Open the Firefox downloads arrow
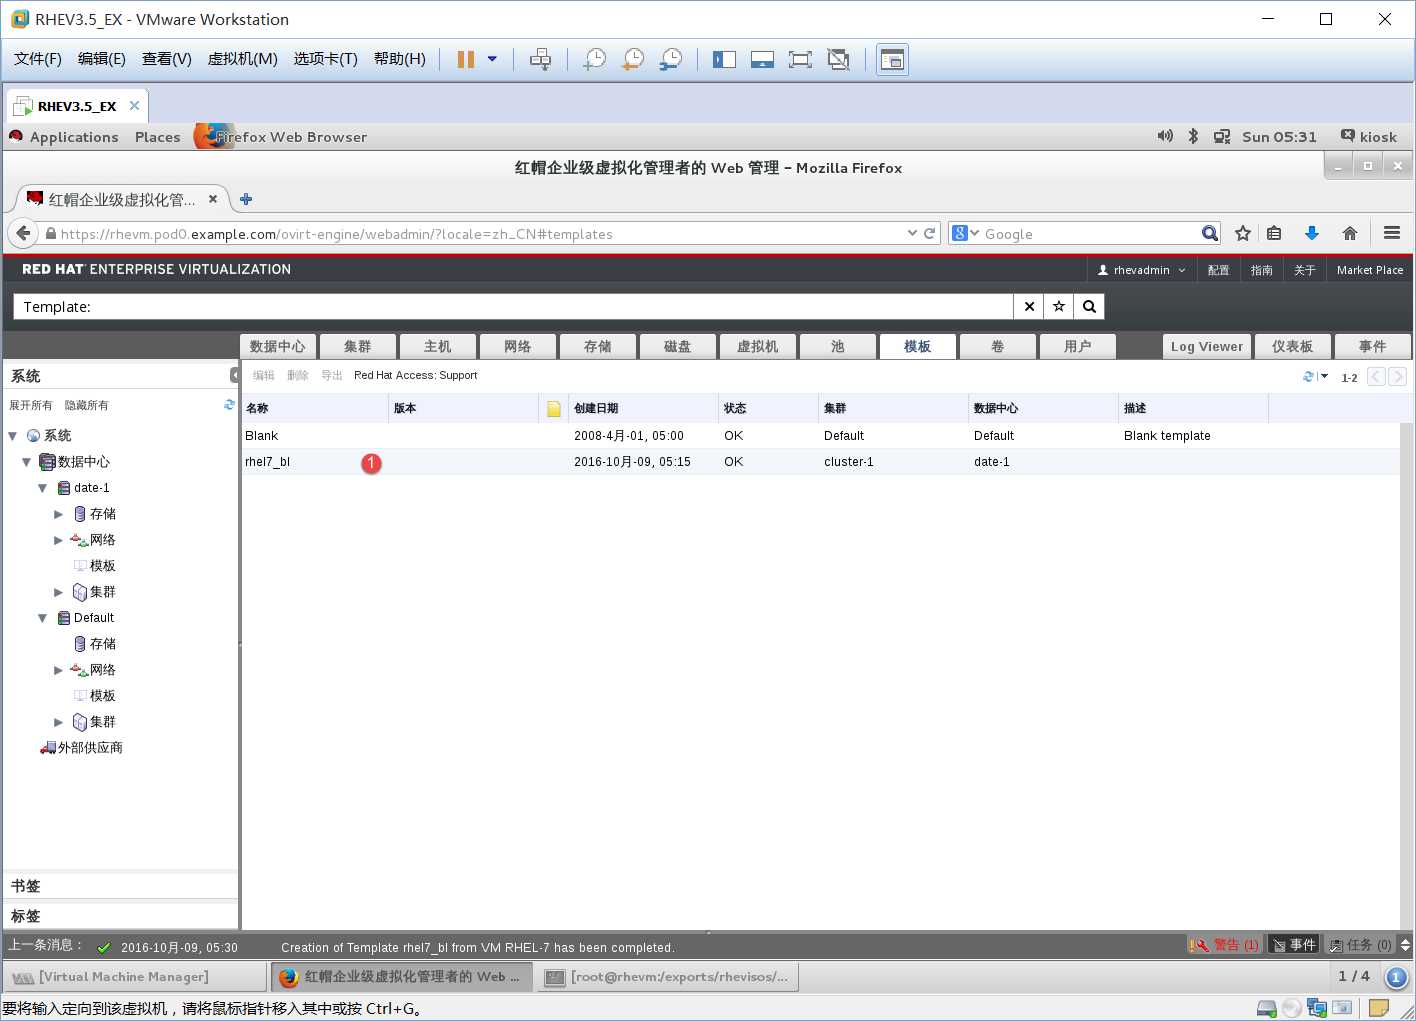This screenshot has height=1021, width=1416. point(1312,233)
